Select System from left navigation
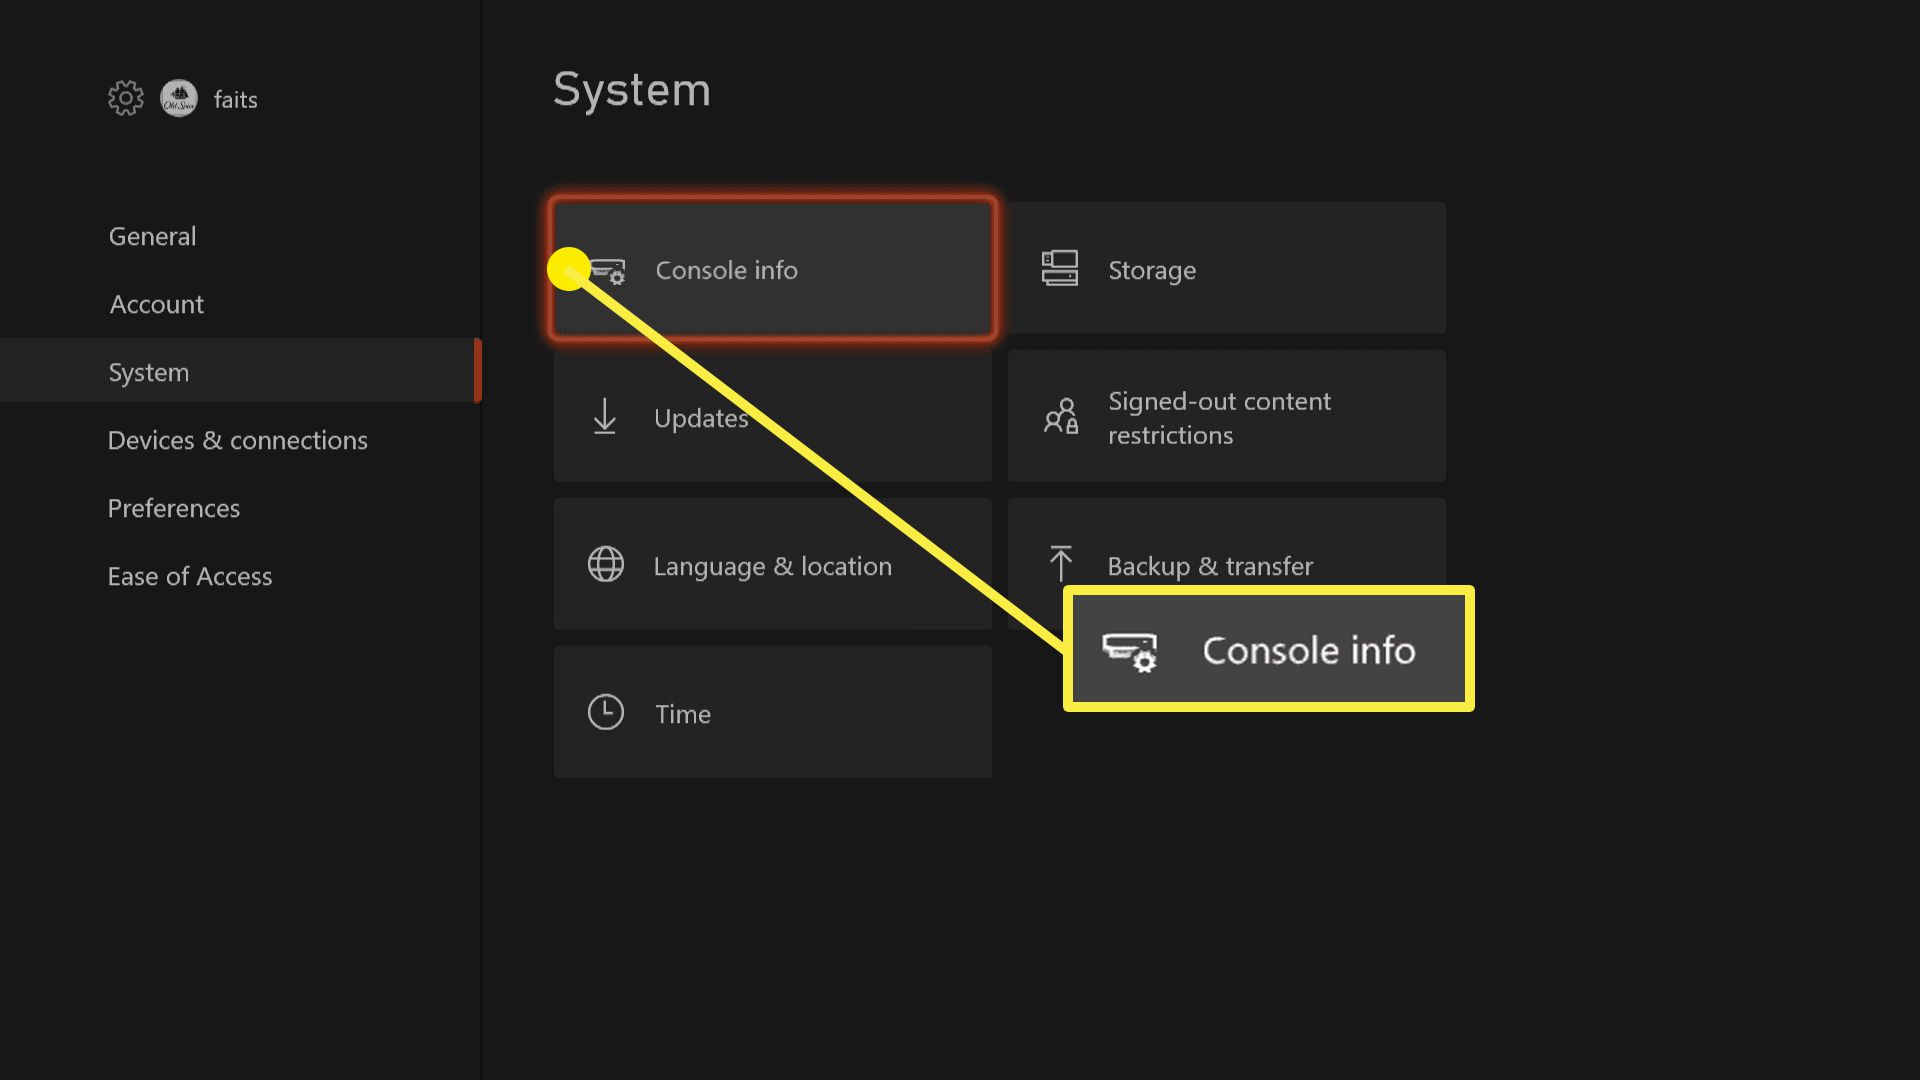 coord(148,372)
